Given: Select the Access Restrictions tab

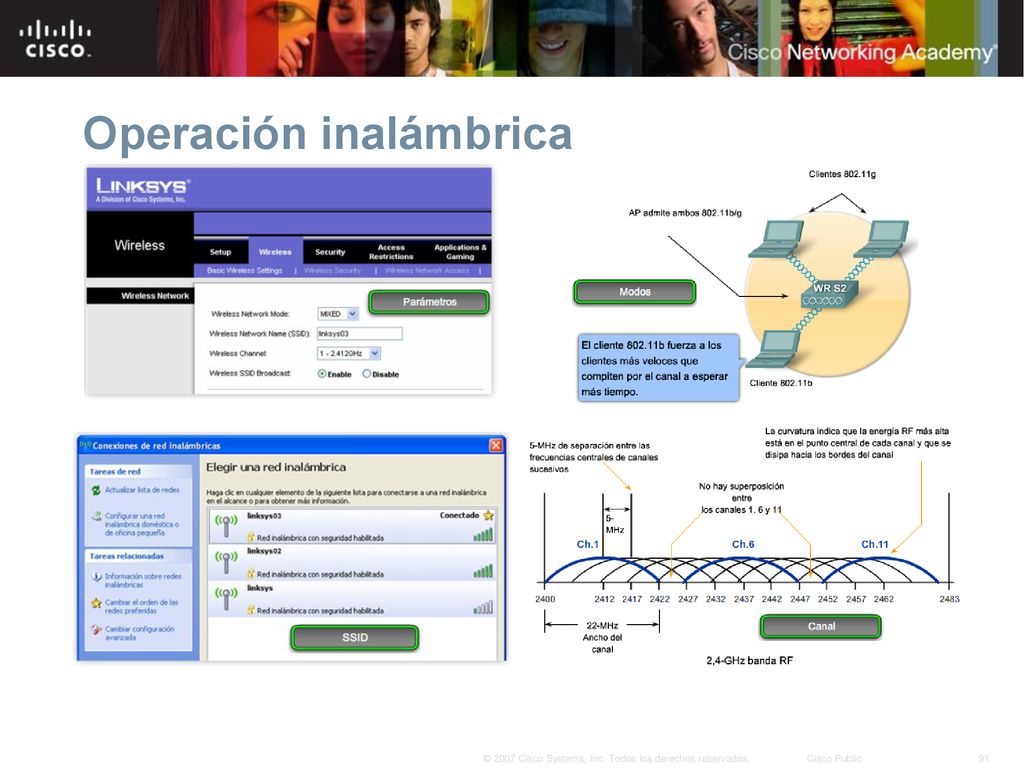Looking at the screenshot, I should coord(391,252).
